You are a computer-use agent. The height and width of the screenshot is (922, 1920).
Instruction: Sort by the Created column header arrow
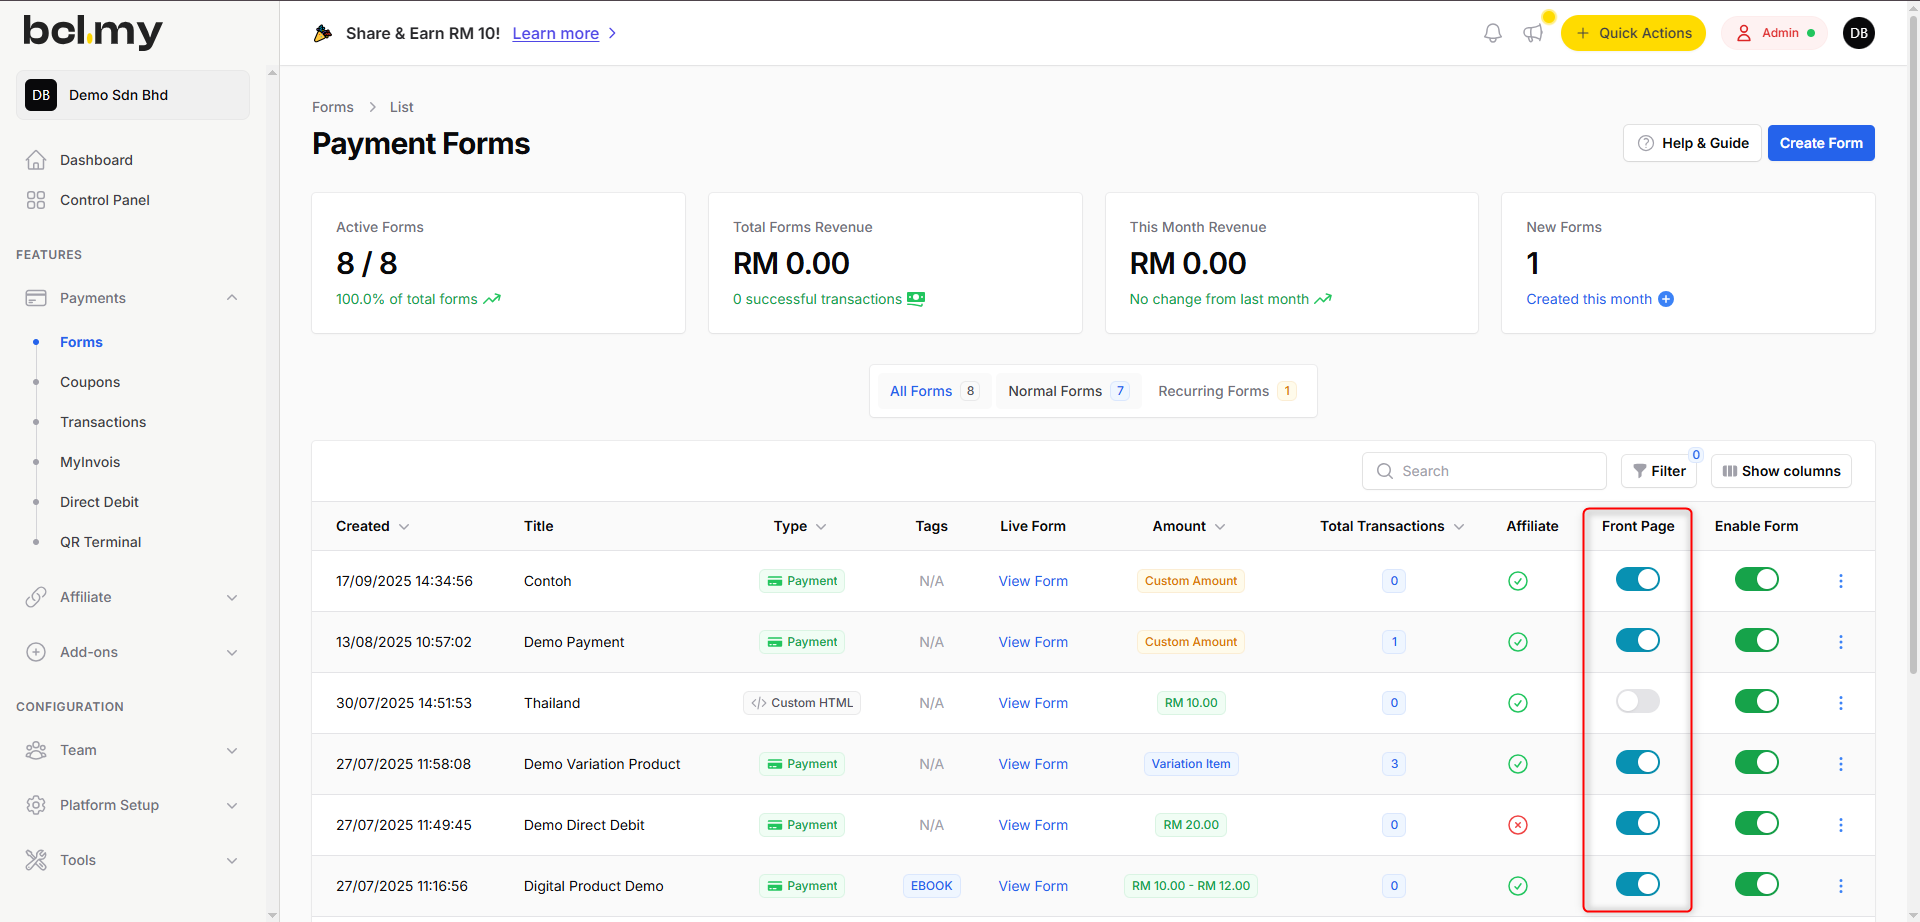(x=404, y=527)
